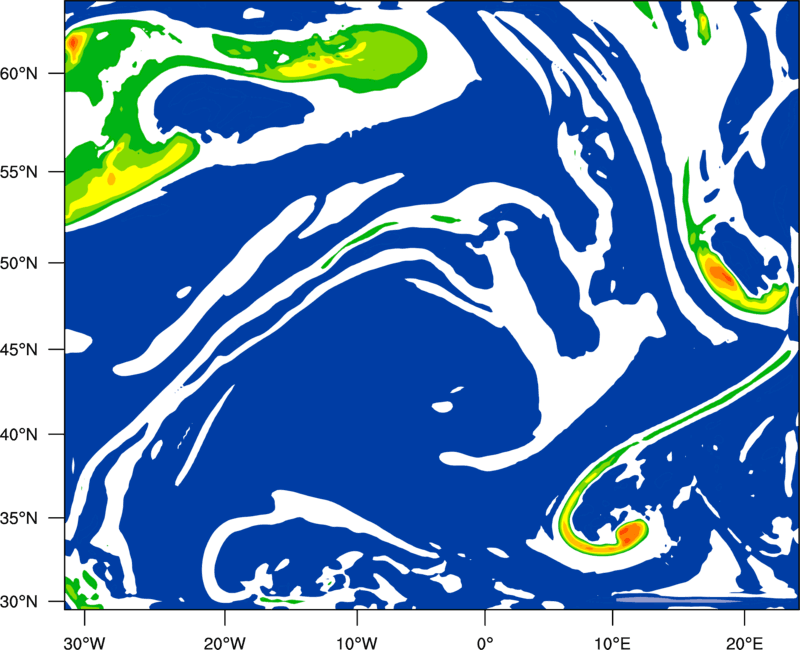Image resolution: width=800 pixels, height=650 pixels.
Task: Click the 0° longitude label
Action: [485, 643]
